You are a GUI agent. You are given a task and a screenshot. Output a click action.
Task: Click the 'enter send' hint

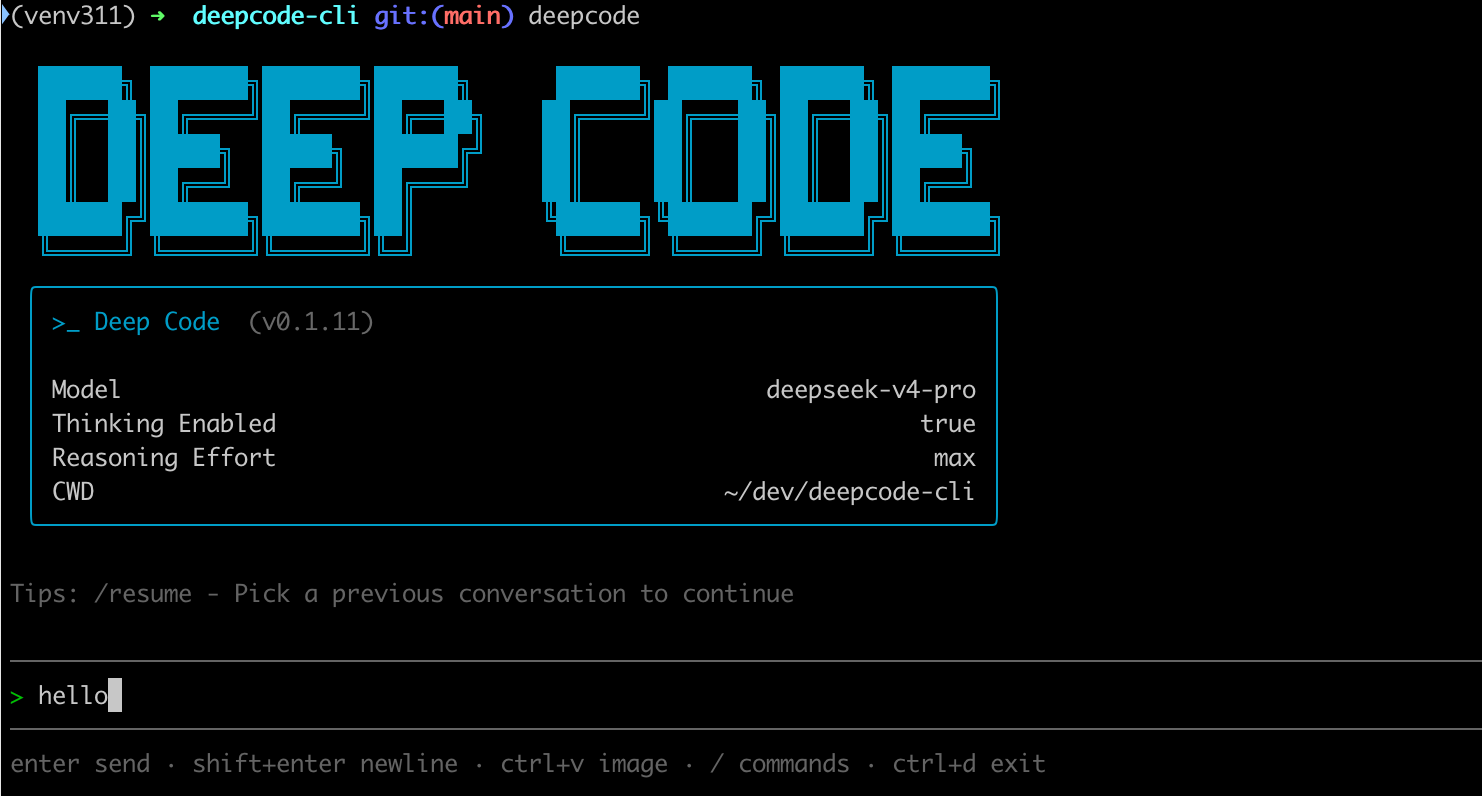pos(80,765)
